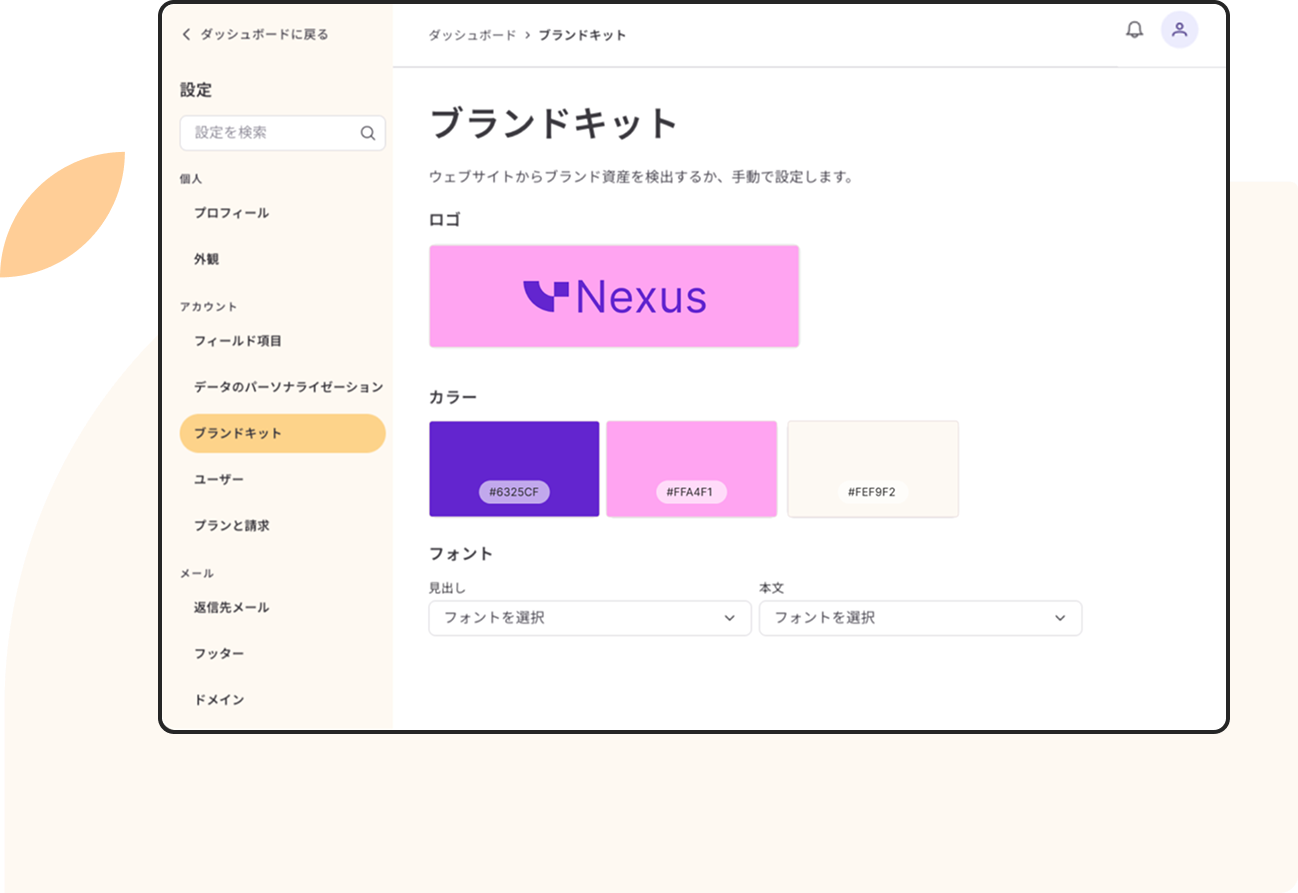Click the ウェブサイトからブランド資産を検出 description text
The width and height of the screenshot is (1298, 893).
(641, 177)
